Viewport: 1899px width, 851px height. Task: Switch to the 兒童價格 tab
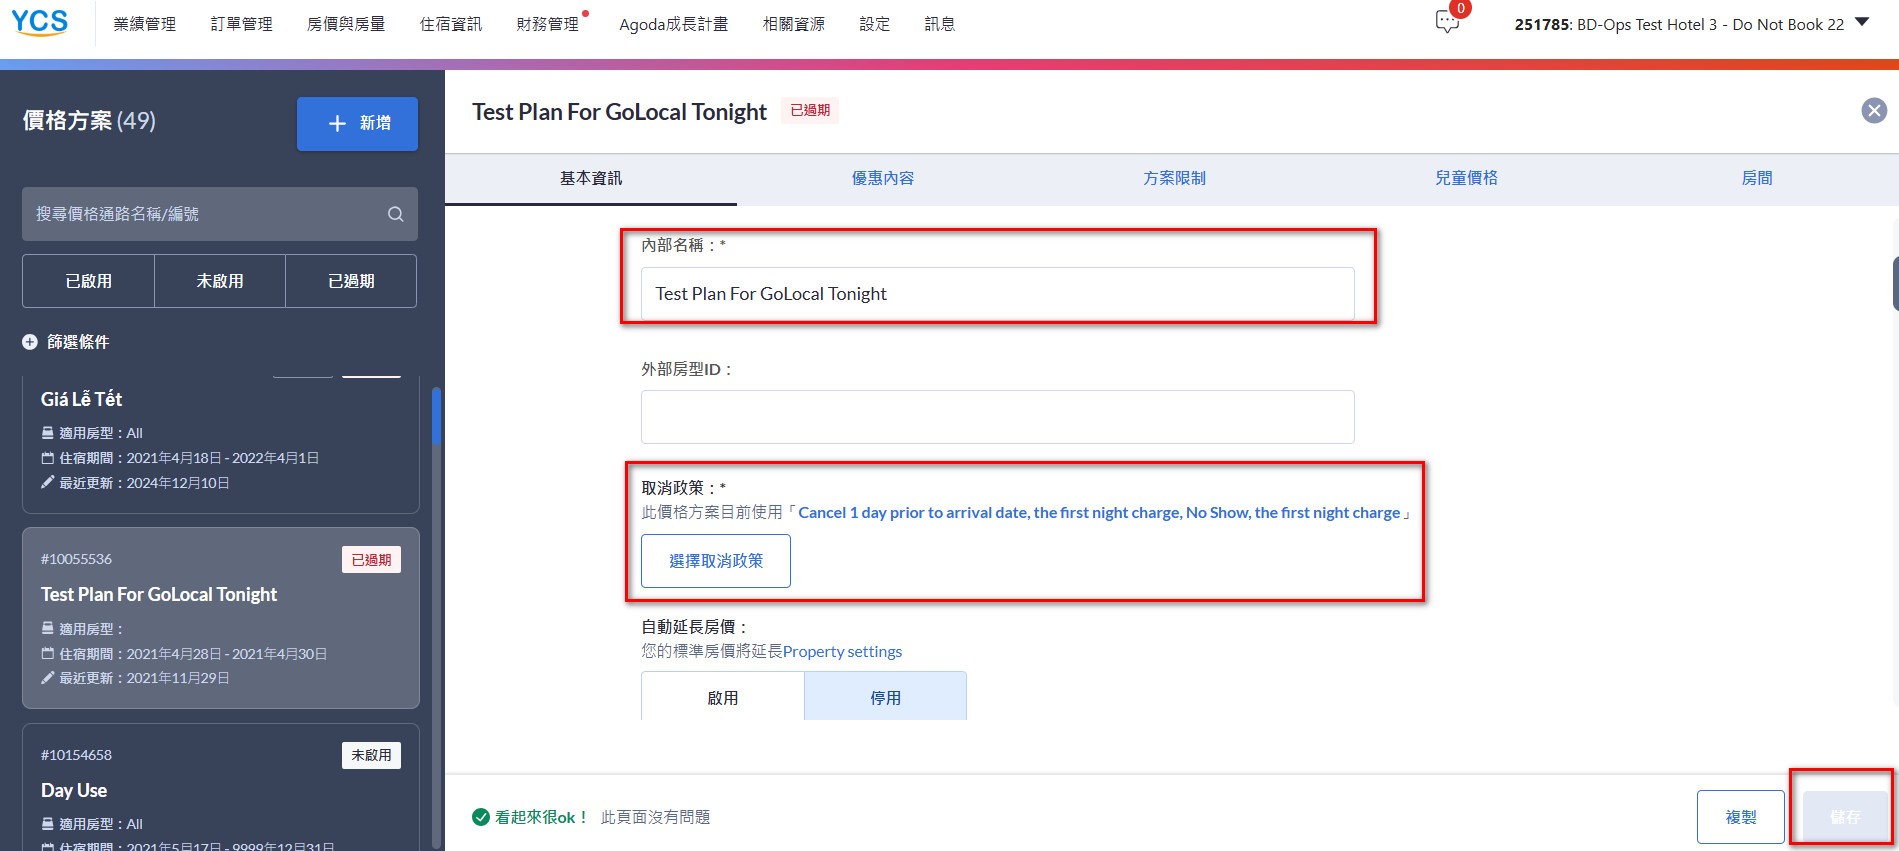click(1467, 178)
